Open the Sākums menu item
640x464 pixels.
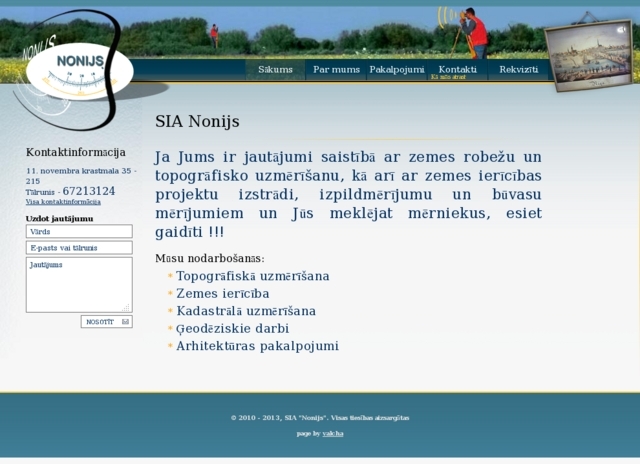[276, 69]
